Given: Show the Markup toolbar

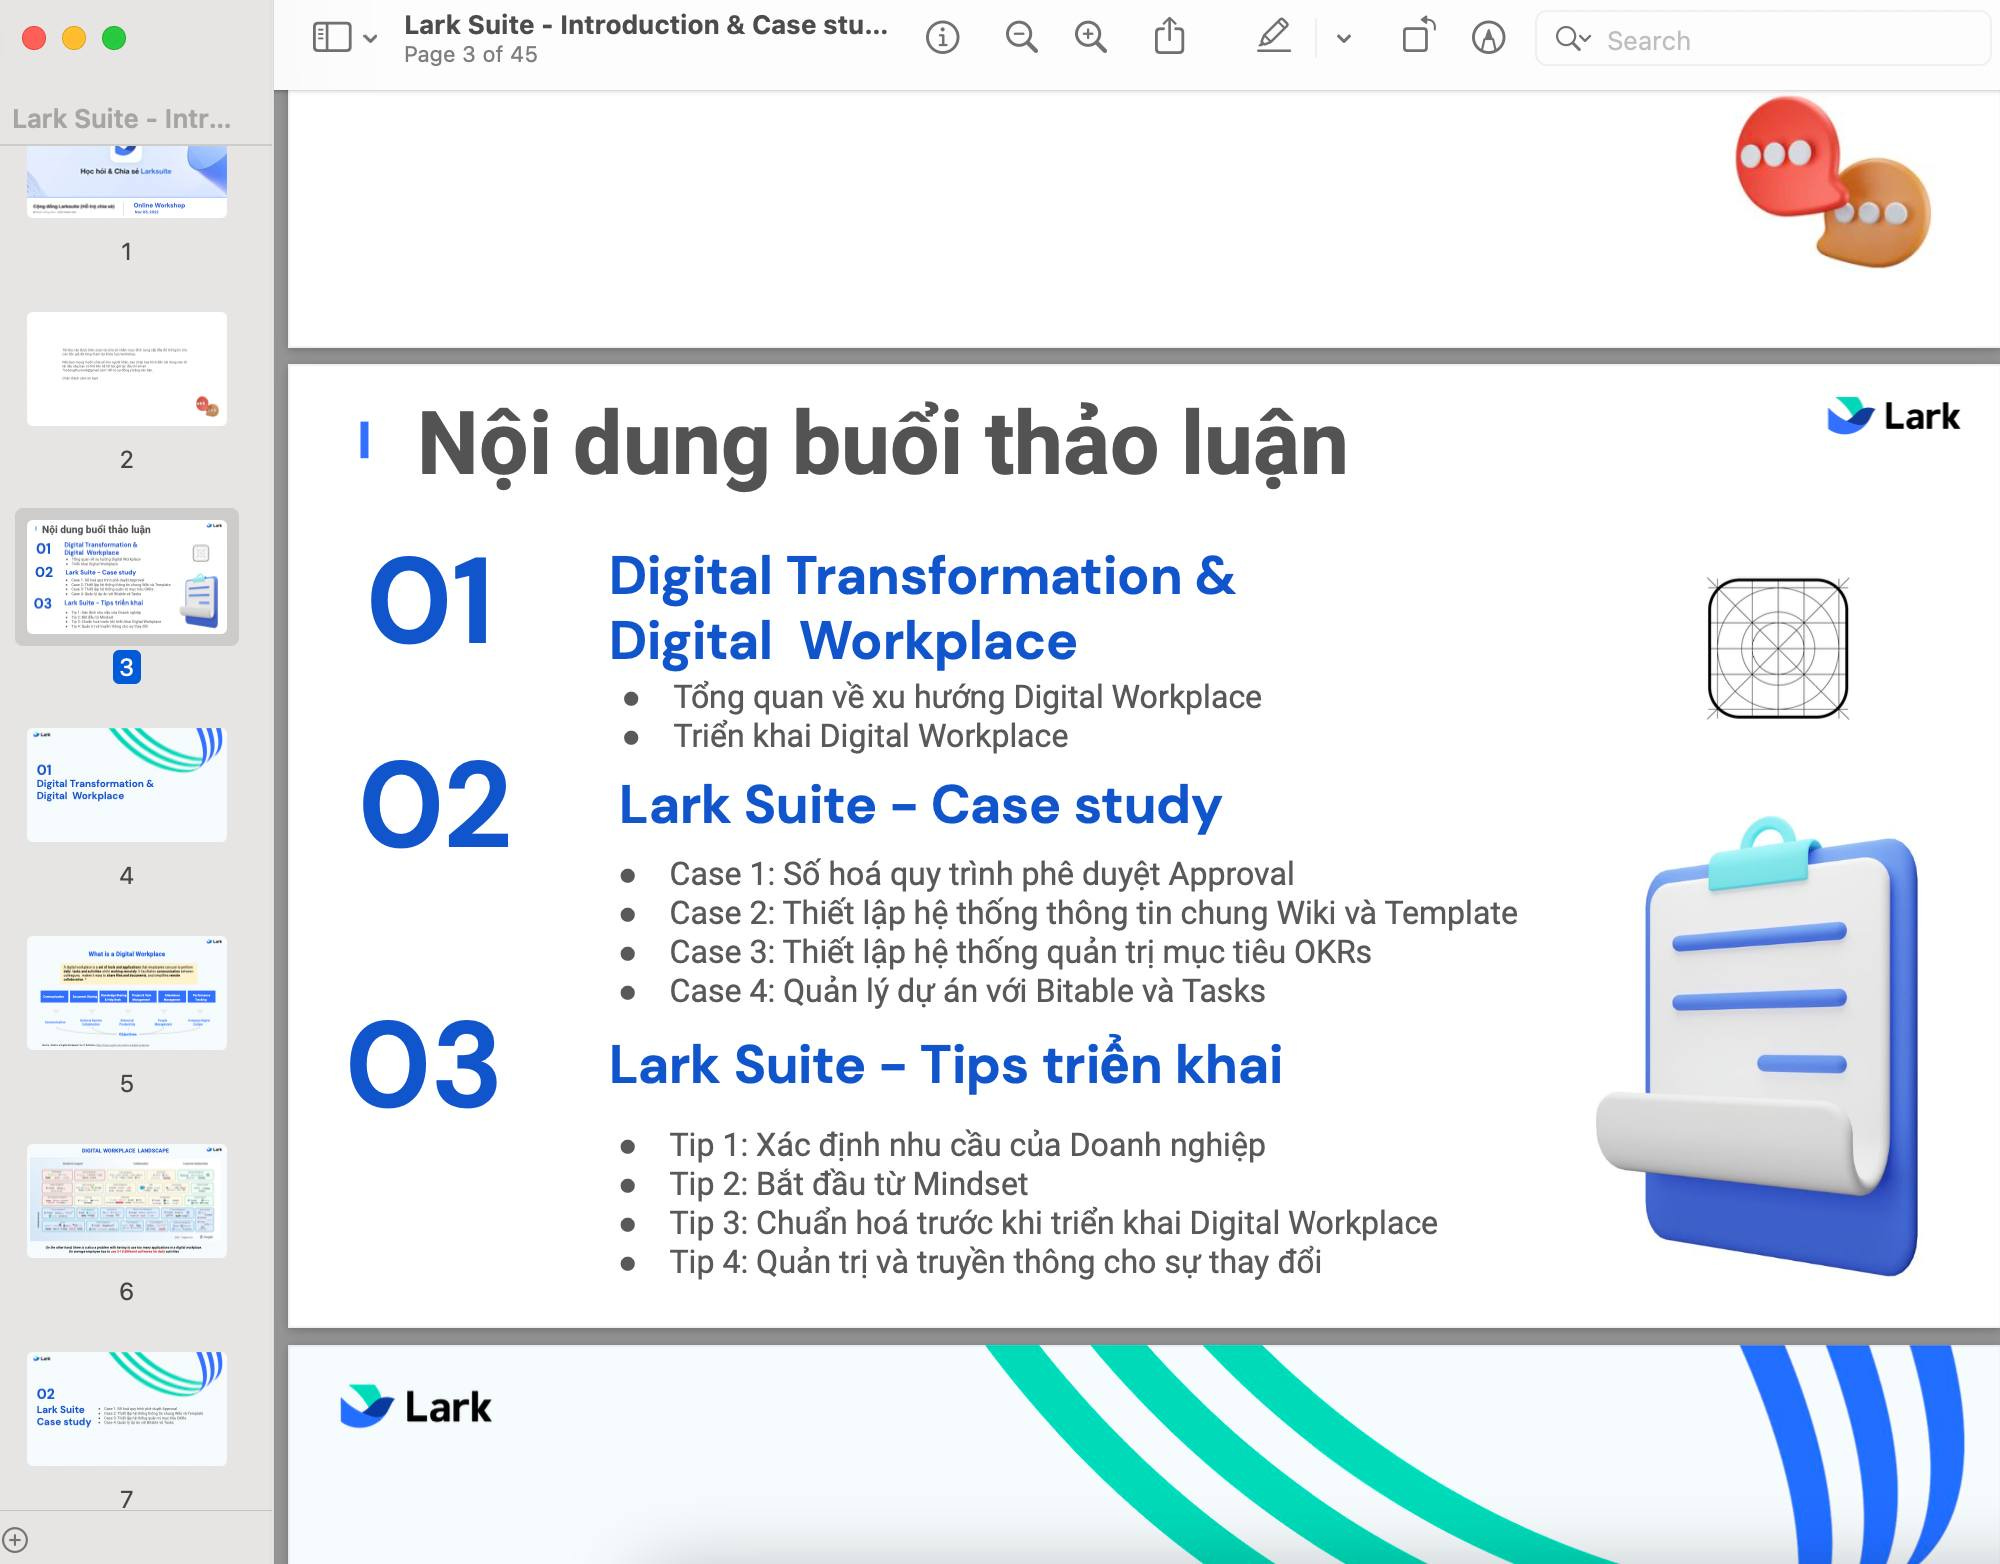Looking at the screenshot, I should click(x=1488, y=38).
